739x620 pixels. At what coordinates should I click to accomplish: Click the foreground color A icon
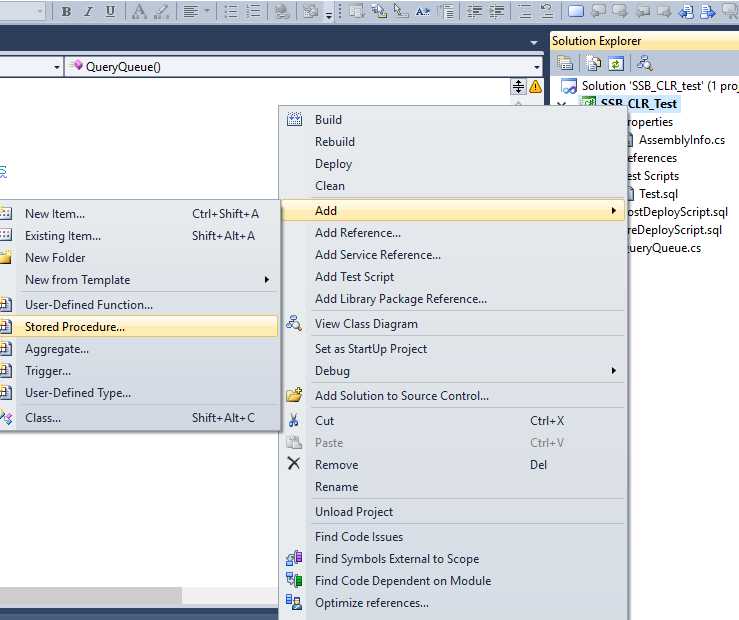[x=139, y=11]
